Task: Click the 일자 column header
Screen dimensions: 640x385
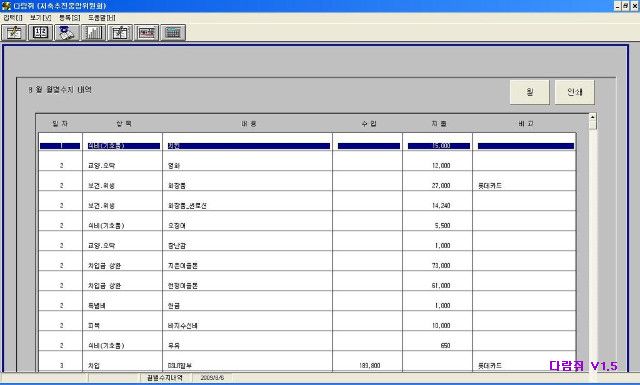Action: [x=60, y=124]
